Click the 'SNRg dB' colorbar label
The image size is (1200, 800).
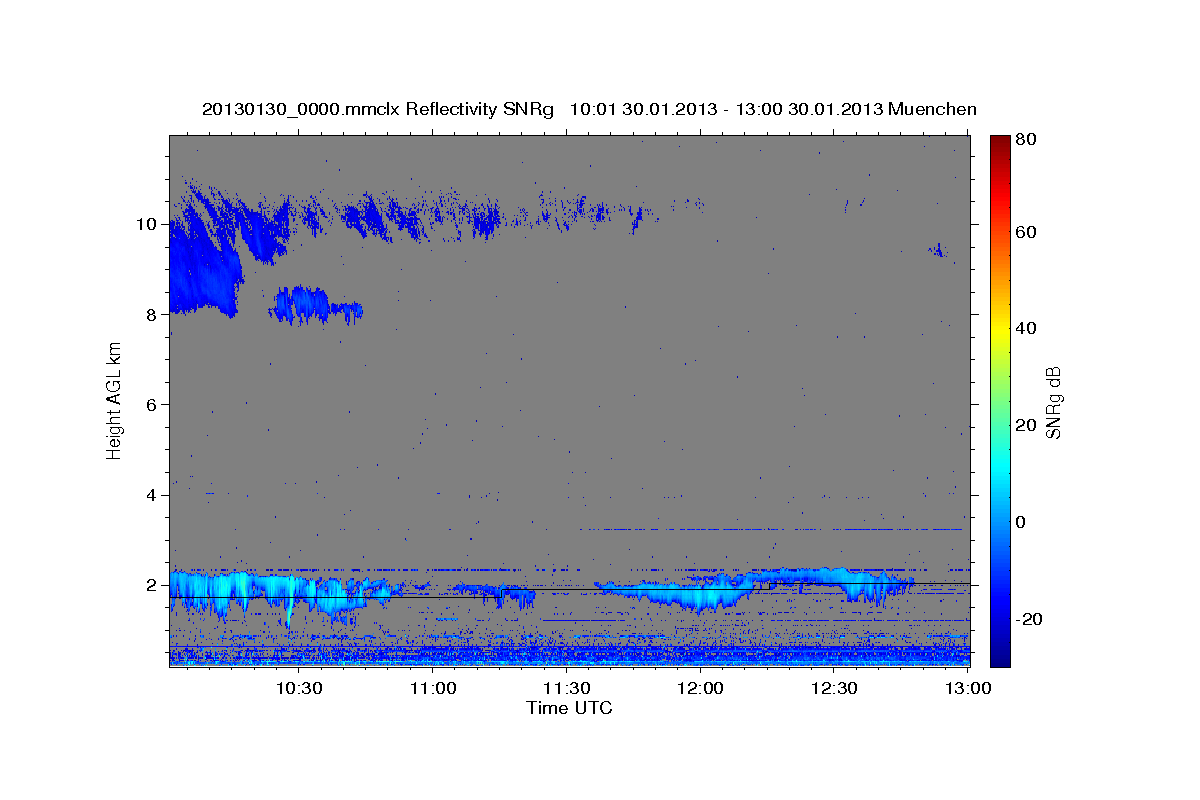[1053, 402]
